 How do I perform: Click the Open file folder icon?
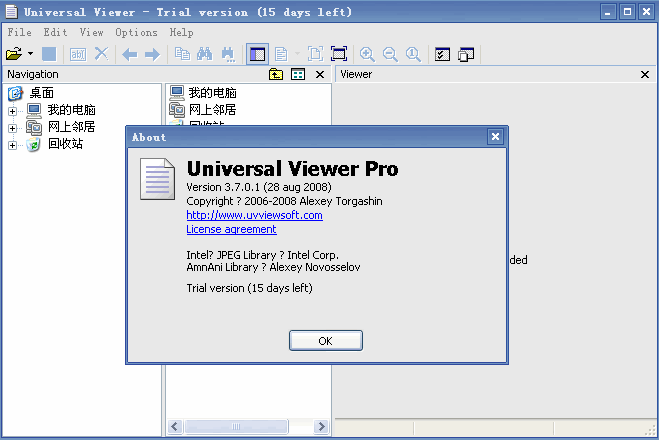14,54
